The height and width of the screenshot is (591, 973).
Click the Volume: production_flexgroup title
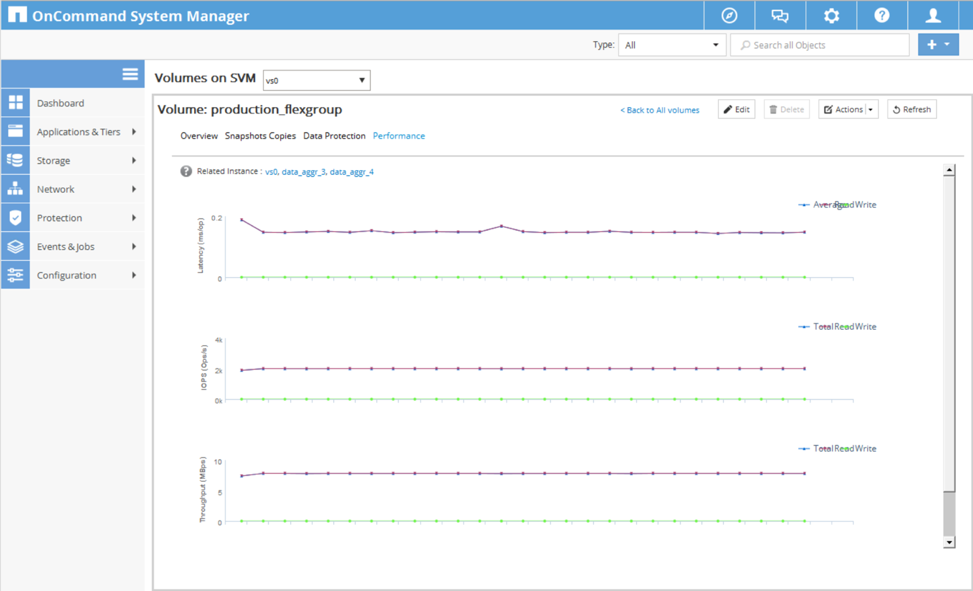(249, 109)
